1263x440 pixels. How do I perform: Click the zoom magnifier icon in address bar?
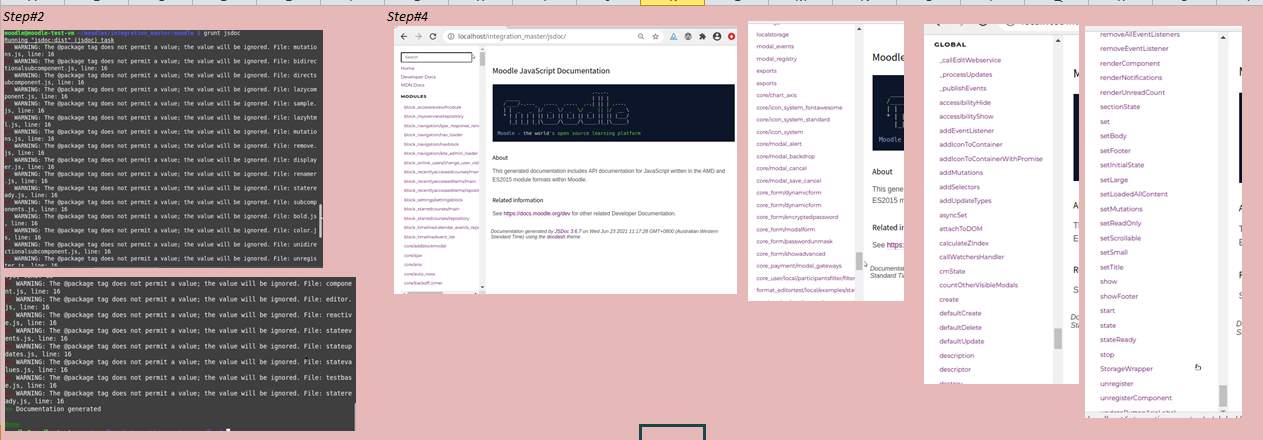pos(641,37)
